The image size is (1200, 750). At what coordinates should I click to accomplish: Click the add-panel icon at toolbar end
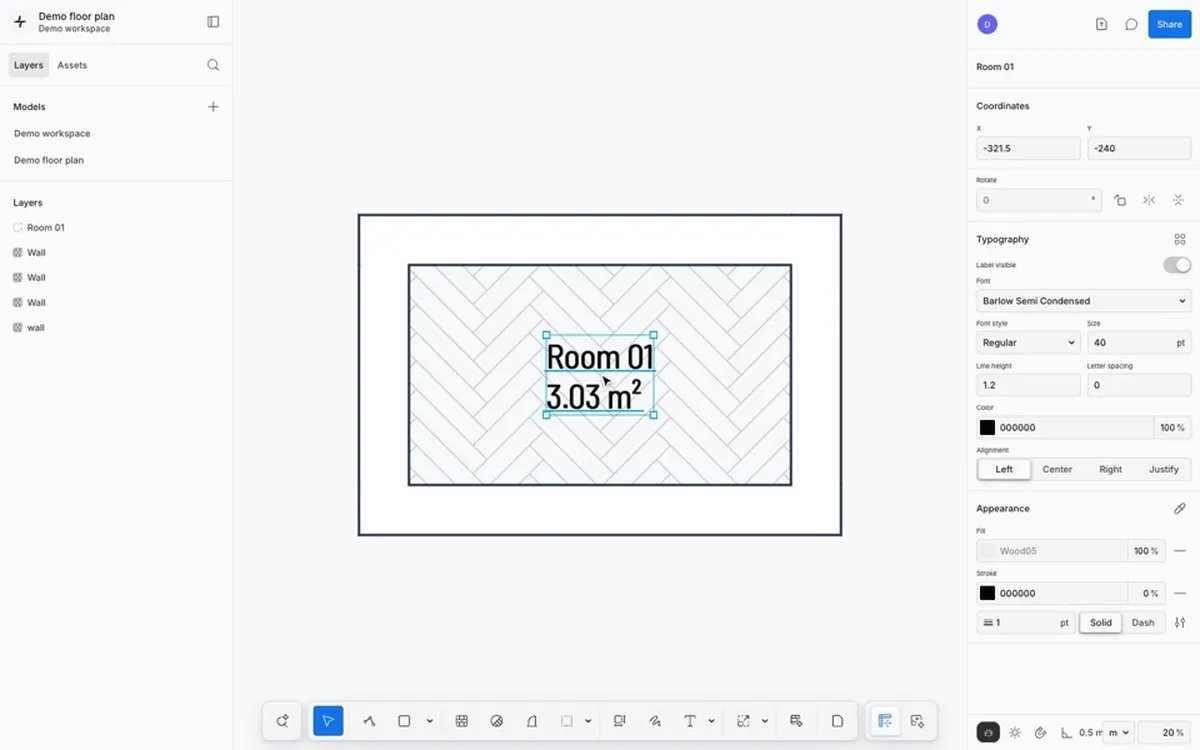click(x=918, y=721)
